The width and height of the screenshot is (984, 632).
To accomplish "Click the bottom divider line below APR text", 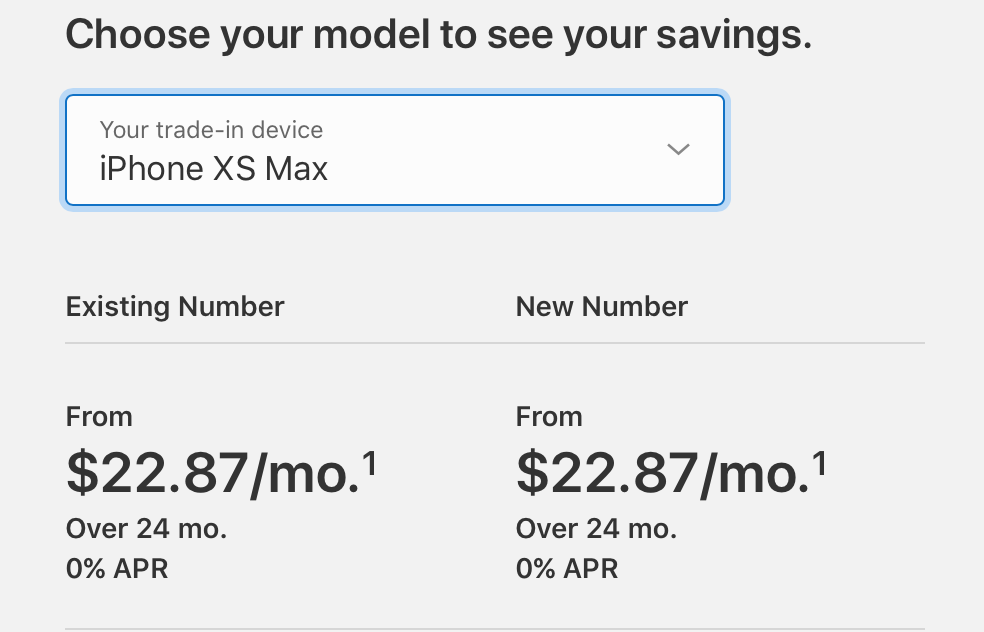I will (x=495, y=629).
